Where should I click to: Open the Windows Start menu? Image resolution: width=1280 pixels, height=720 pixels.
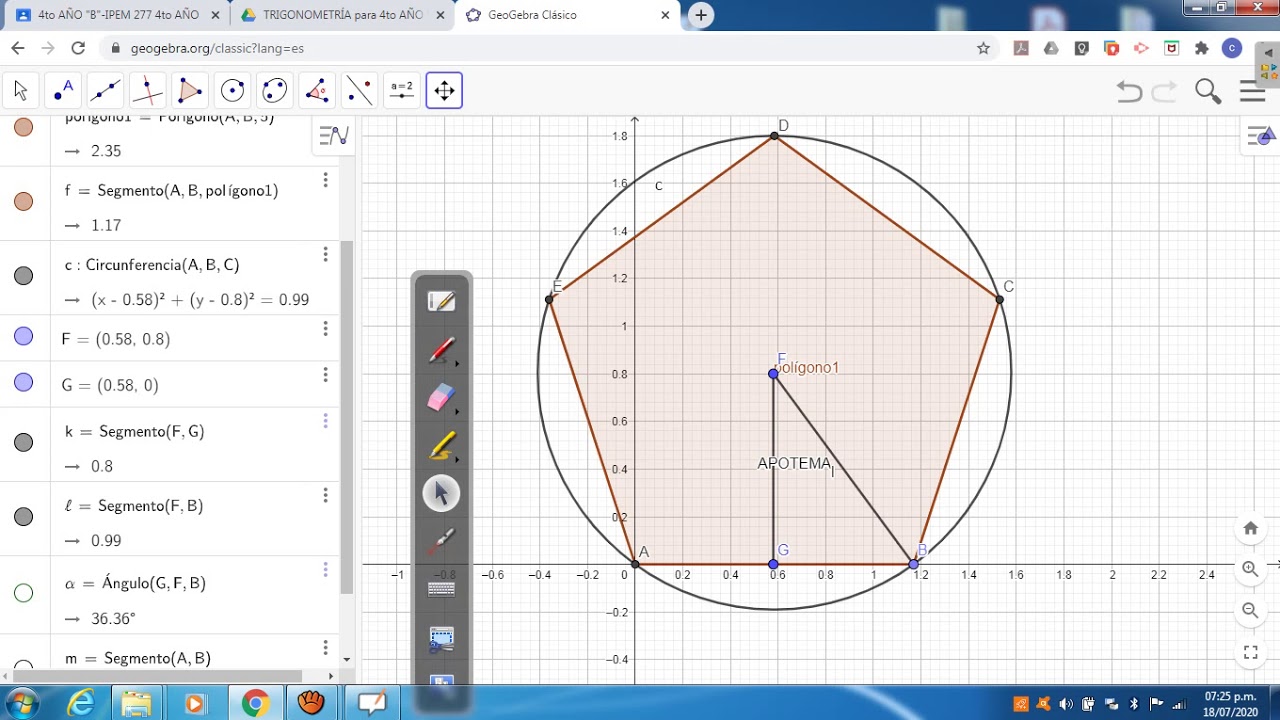20,704
